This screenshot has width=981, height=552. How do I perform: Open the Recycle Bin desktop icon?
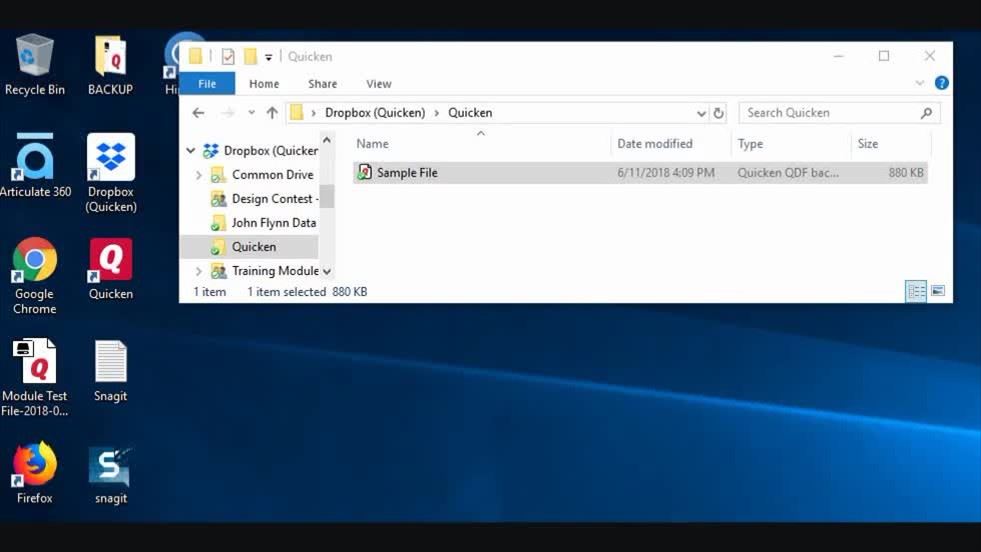pos(34,56)
